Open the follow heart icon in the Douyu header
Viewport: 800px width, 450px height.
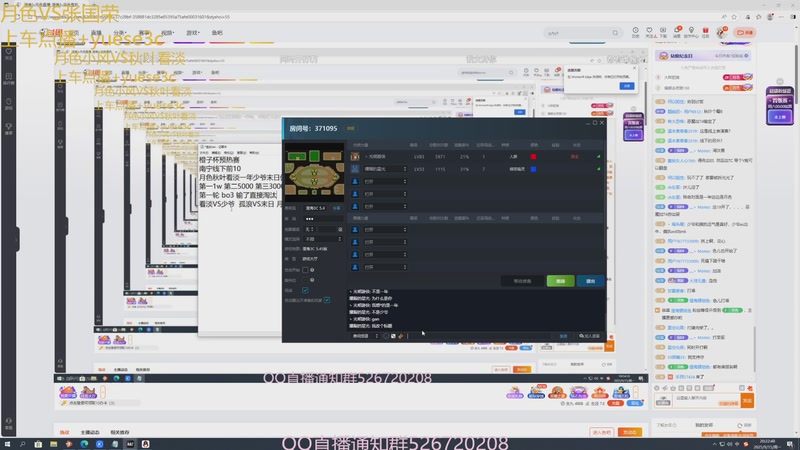coord(649,32)
